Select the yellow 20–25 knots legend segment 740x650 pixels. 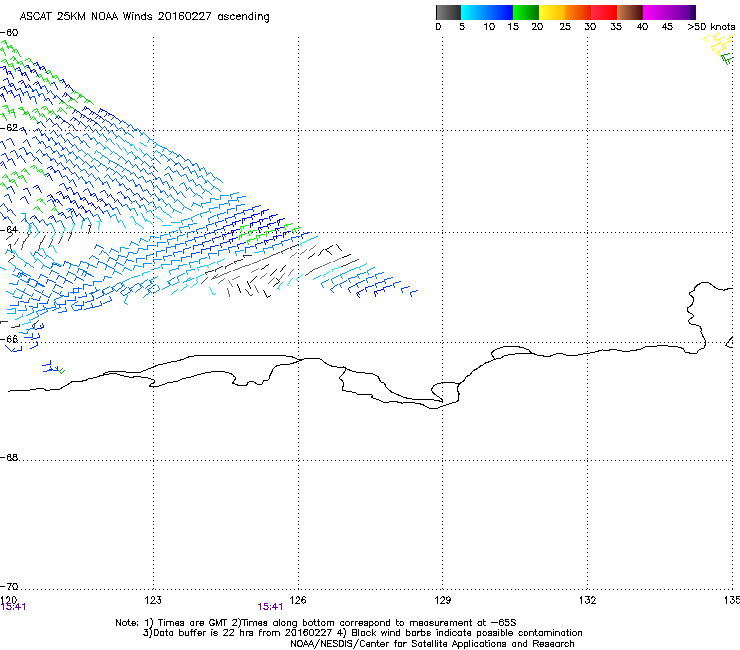coord(552,12)
